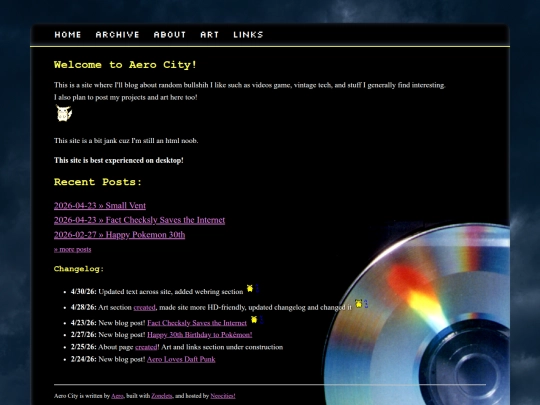Image resolution: width=540 pixels, height=405 pixels.
Task: Open the HOME nav item
Action: coord(68,35)
